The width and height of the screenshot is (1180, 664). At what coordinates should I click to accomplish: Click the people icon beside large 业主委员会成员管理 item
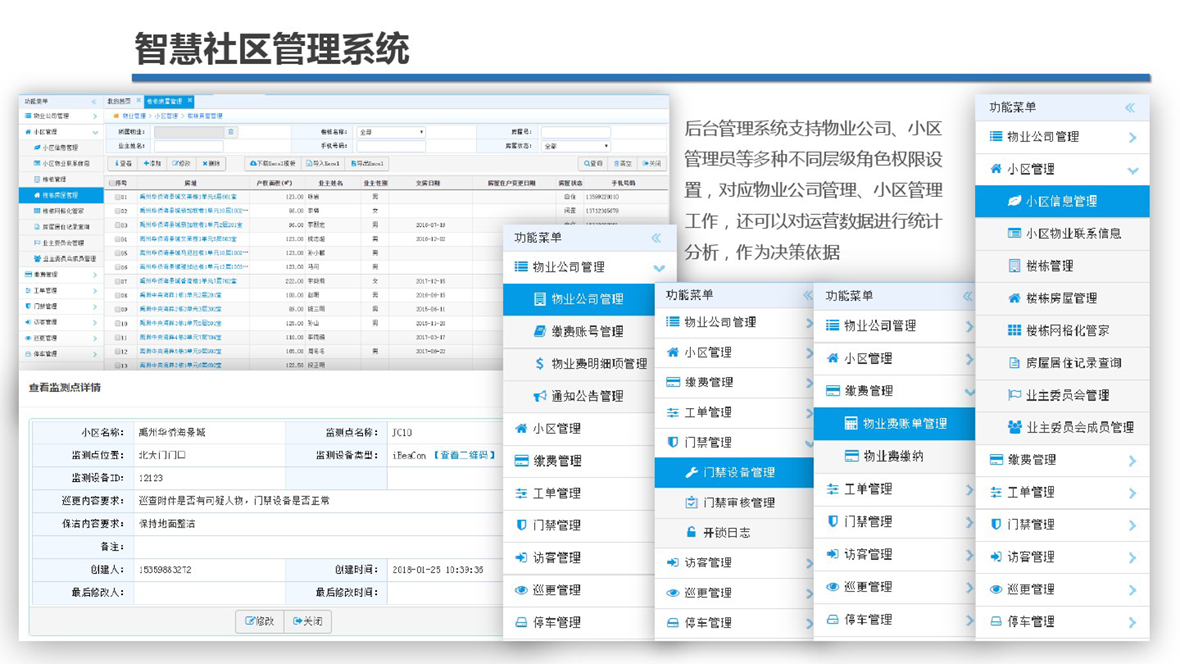coord(1015,427)
